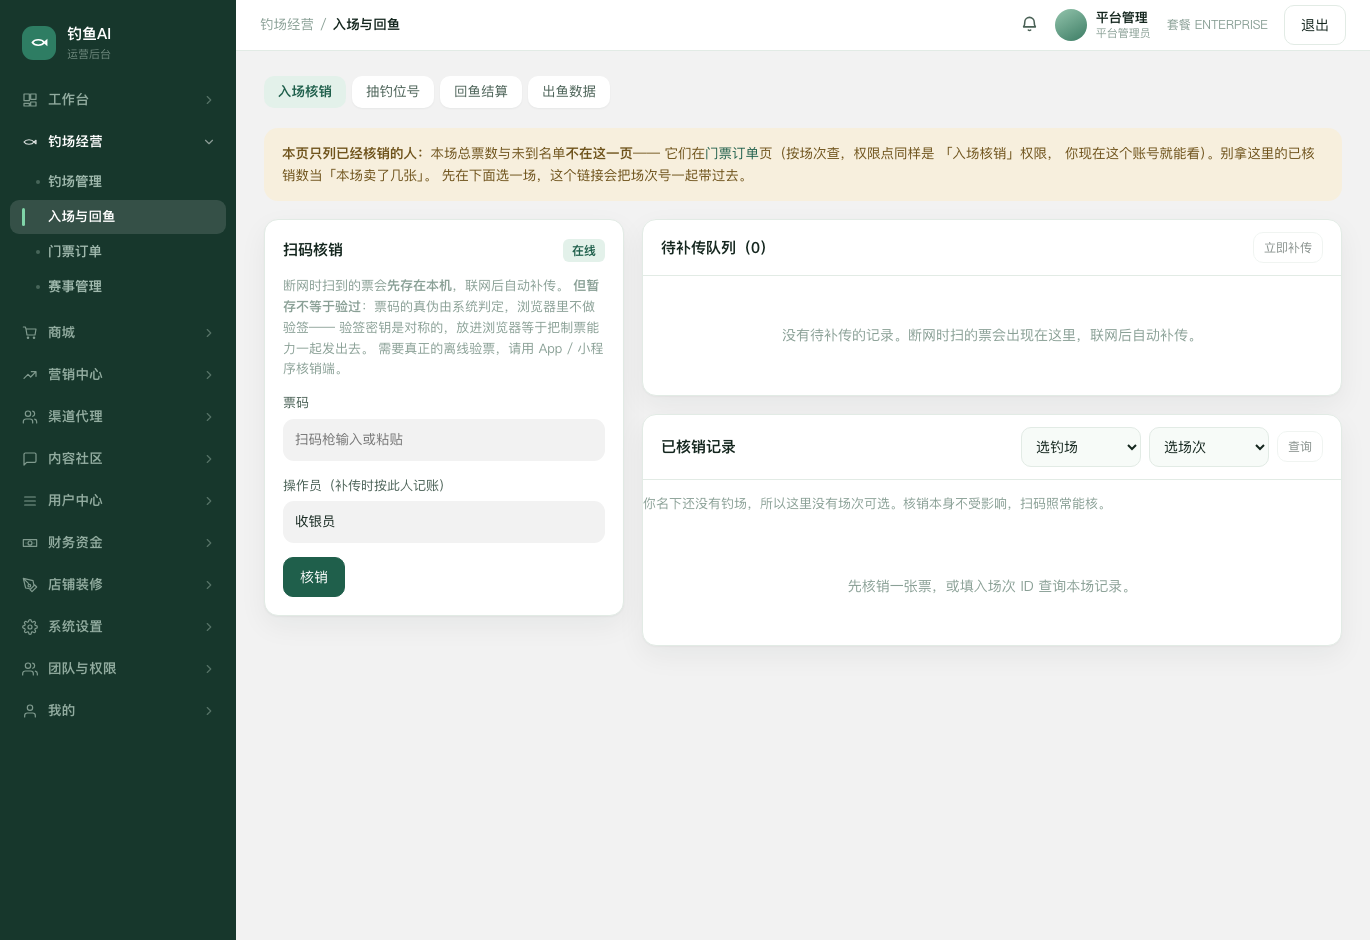Click the 钓鱼AI fish logo icon
The height and width of the screenshot is (940, 1370).
pos(39,43)
